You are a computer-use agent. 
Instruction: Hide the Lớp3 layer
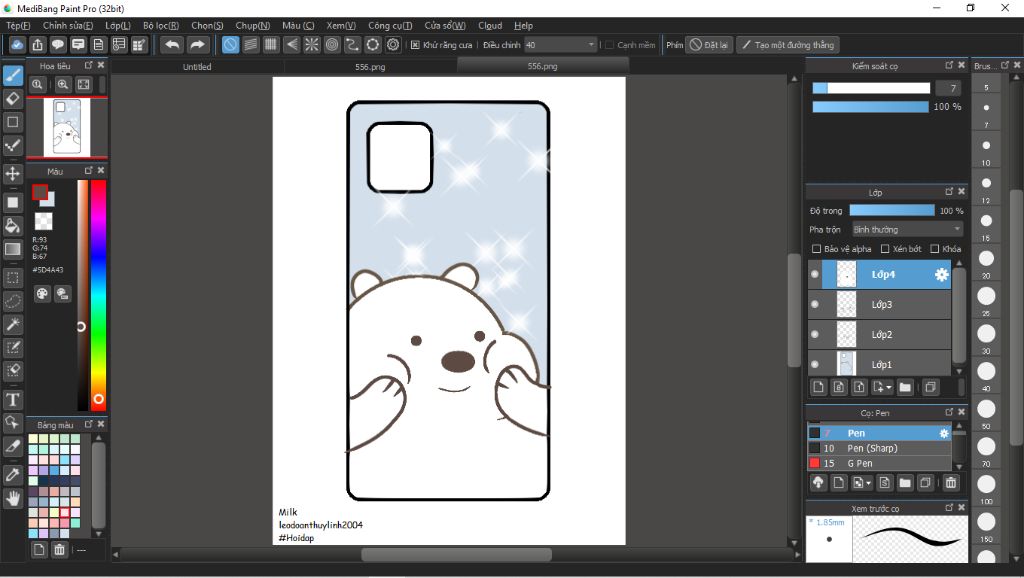814,304
